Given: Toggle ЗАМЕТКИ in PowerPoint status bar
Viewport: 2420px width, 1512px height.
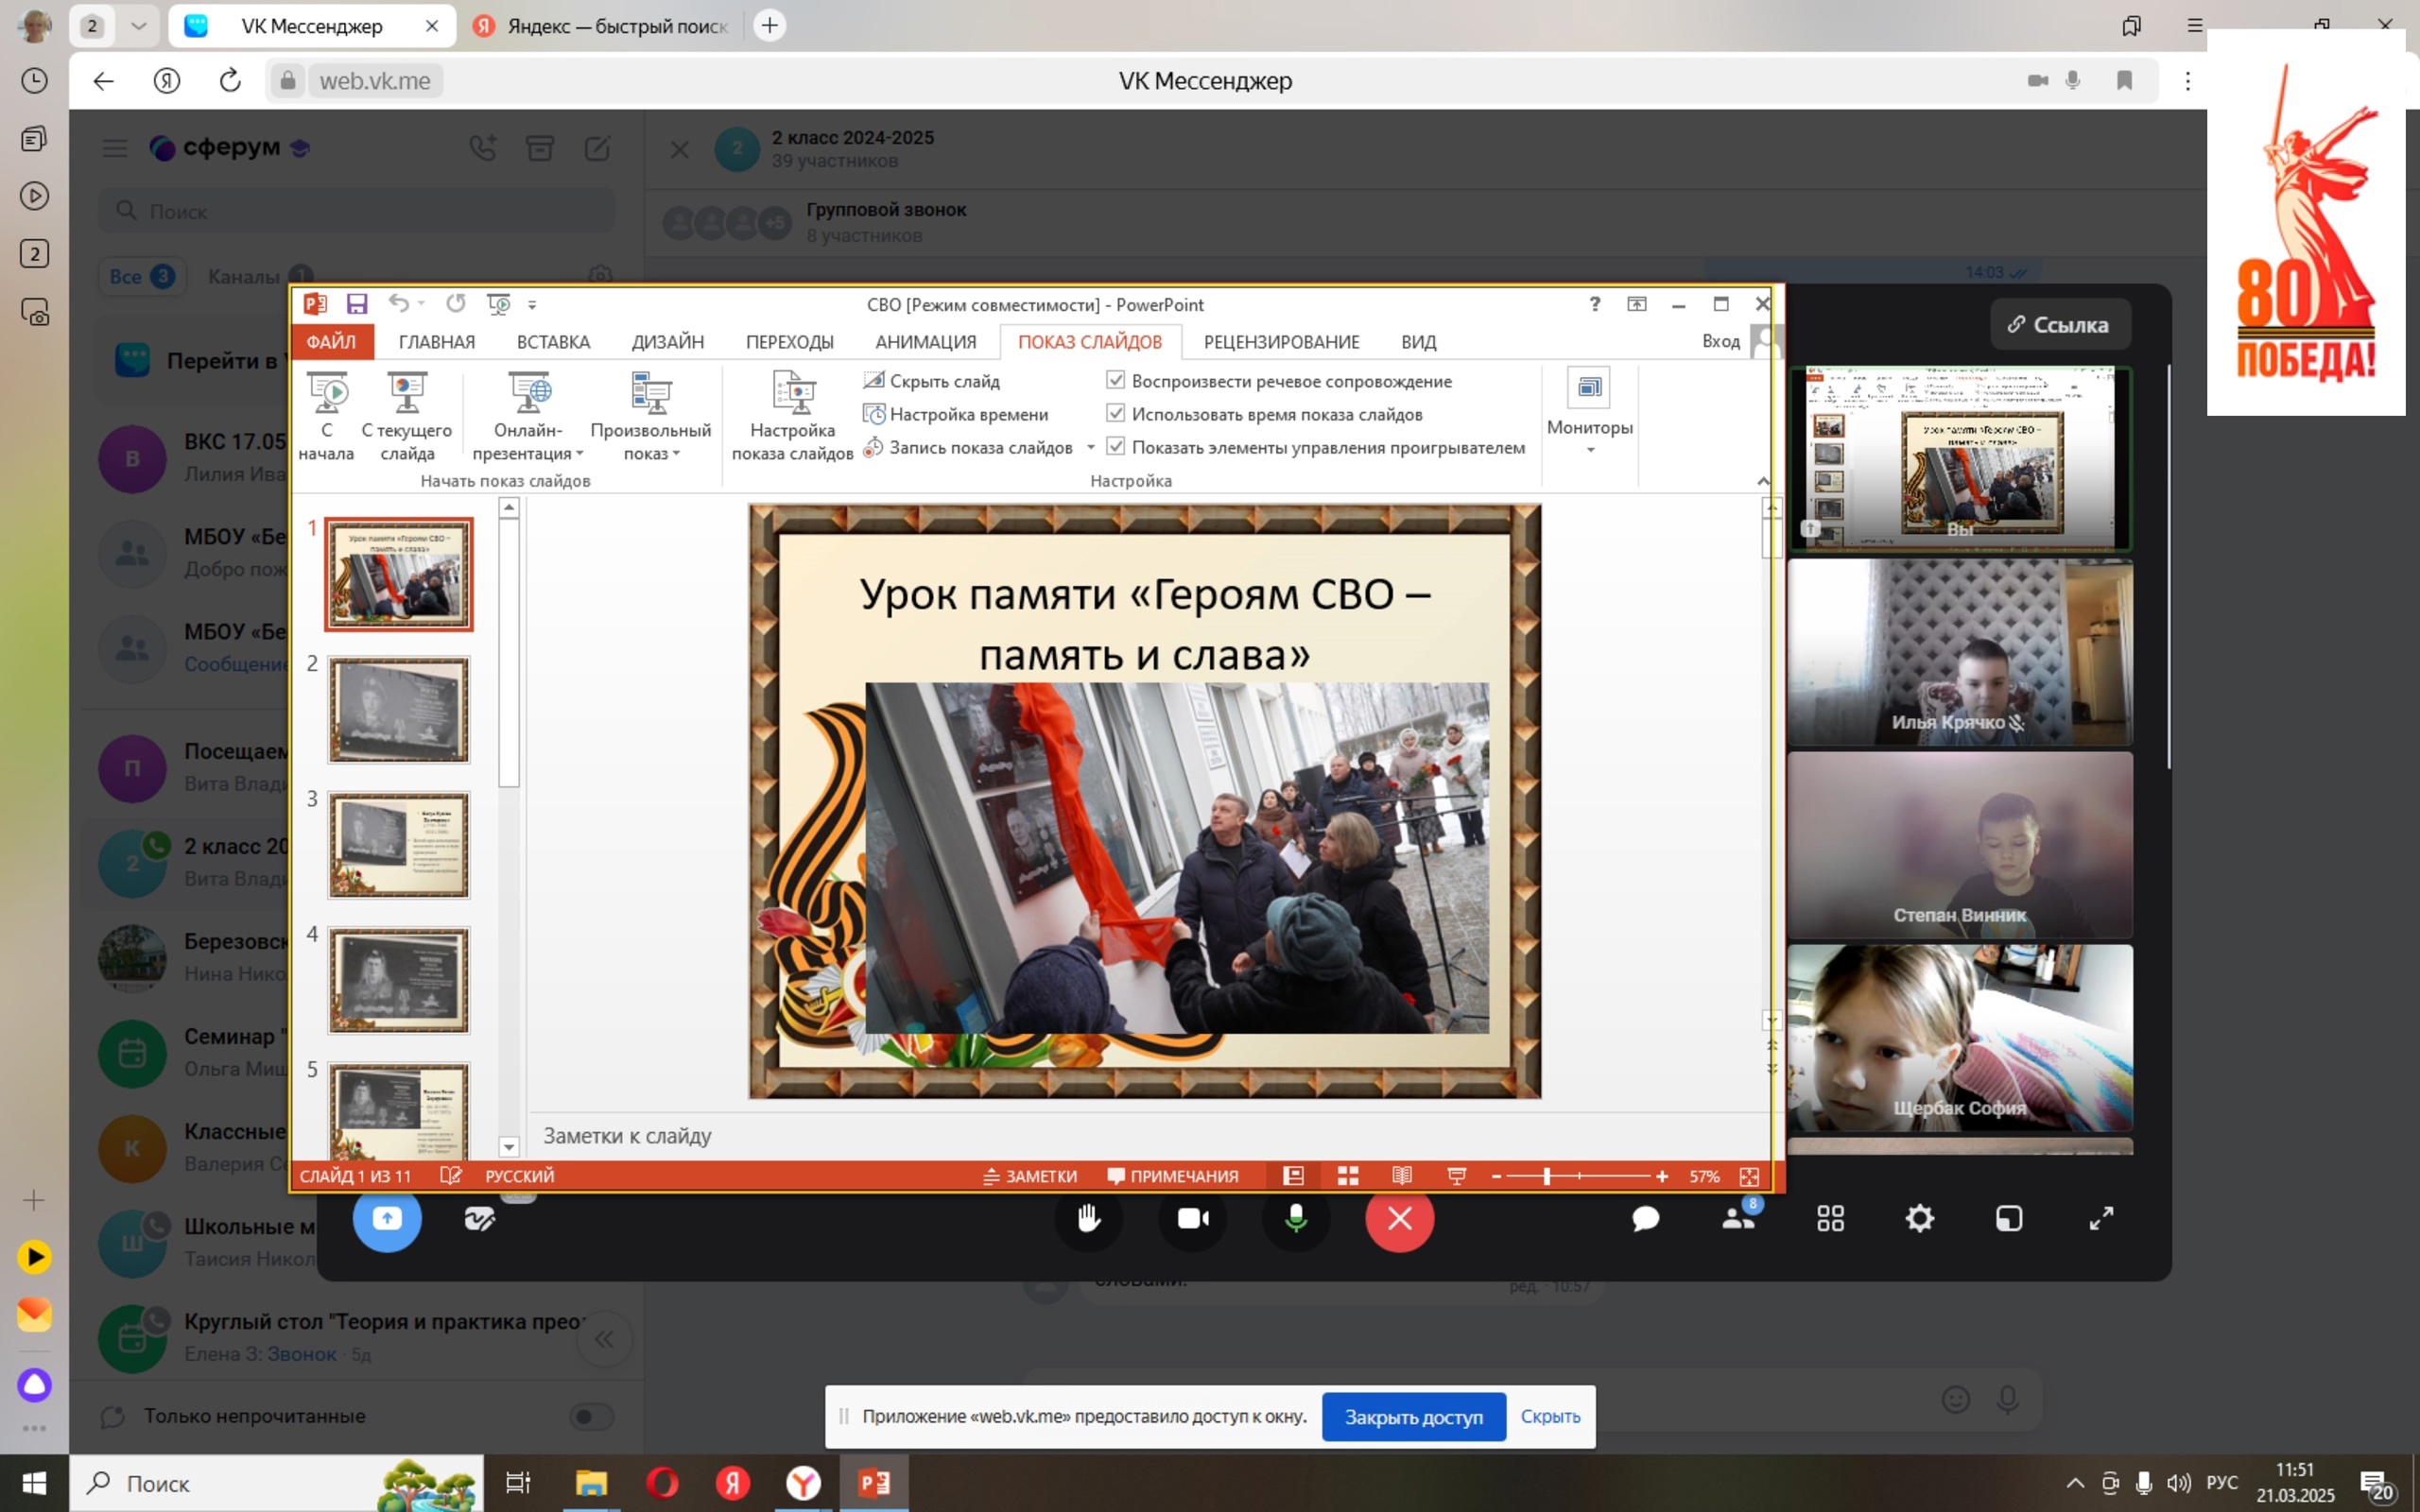Looking at the screenshot, I should (x=1029, y=1176).
